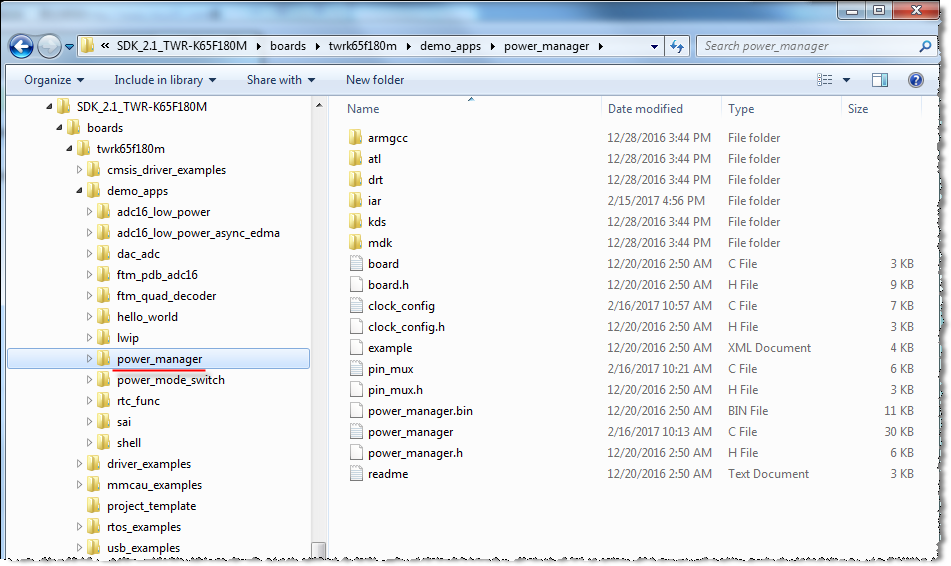Select the power_manager.h file icon

click(356, 453)
